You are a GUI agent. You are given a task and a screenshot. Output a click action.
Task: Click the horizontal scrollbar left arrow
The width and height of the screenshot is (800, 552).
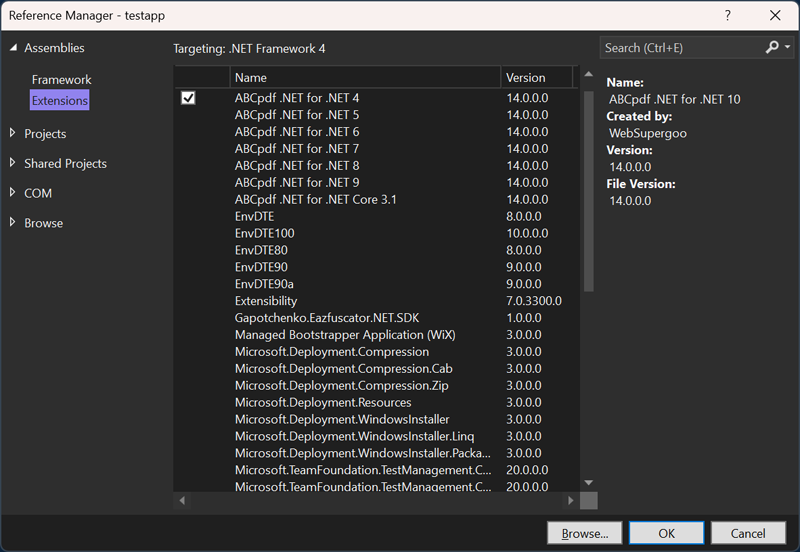[x=182, y=500]
